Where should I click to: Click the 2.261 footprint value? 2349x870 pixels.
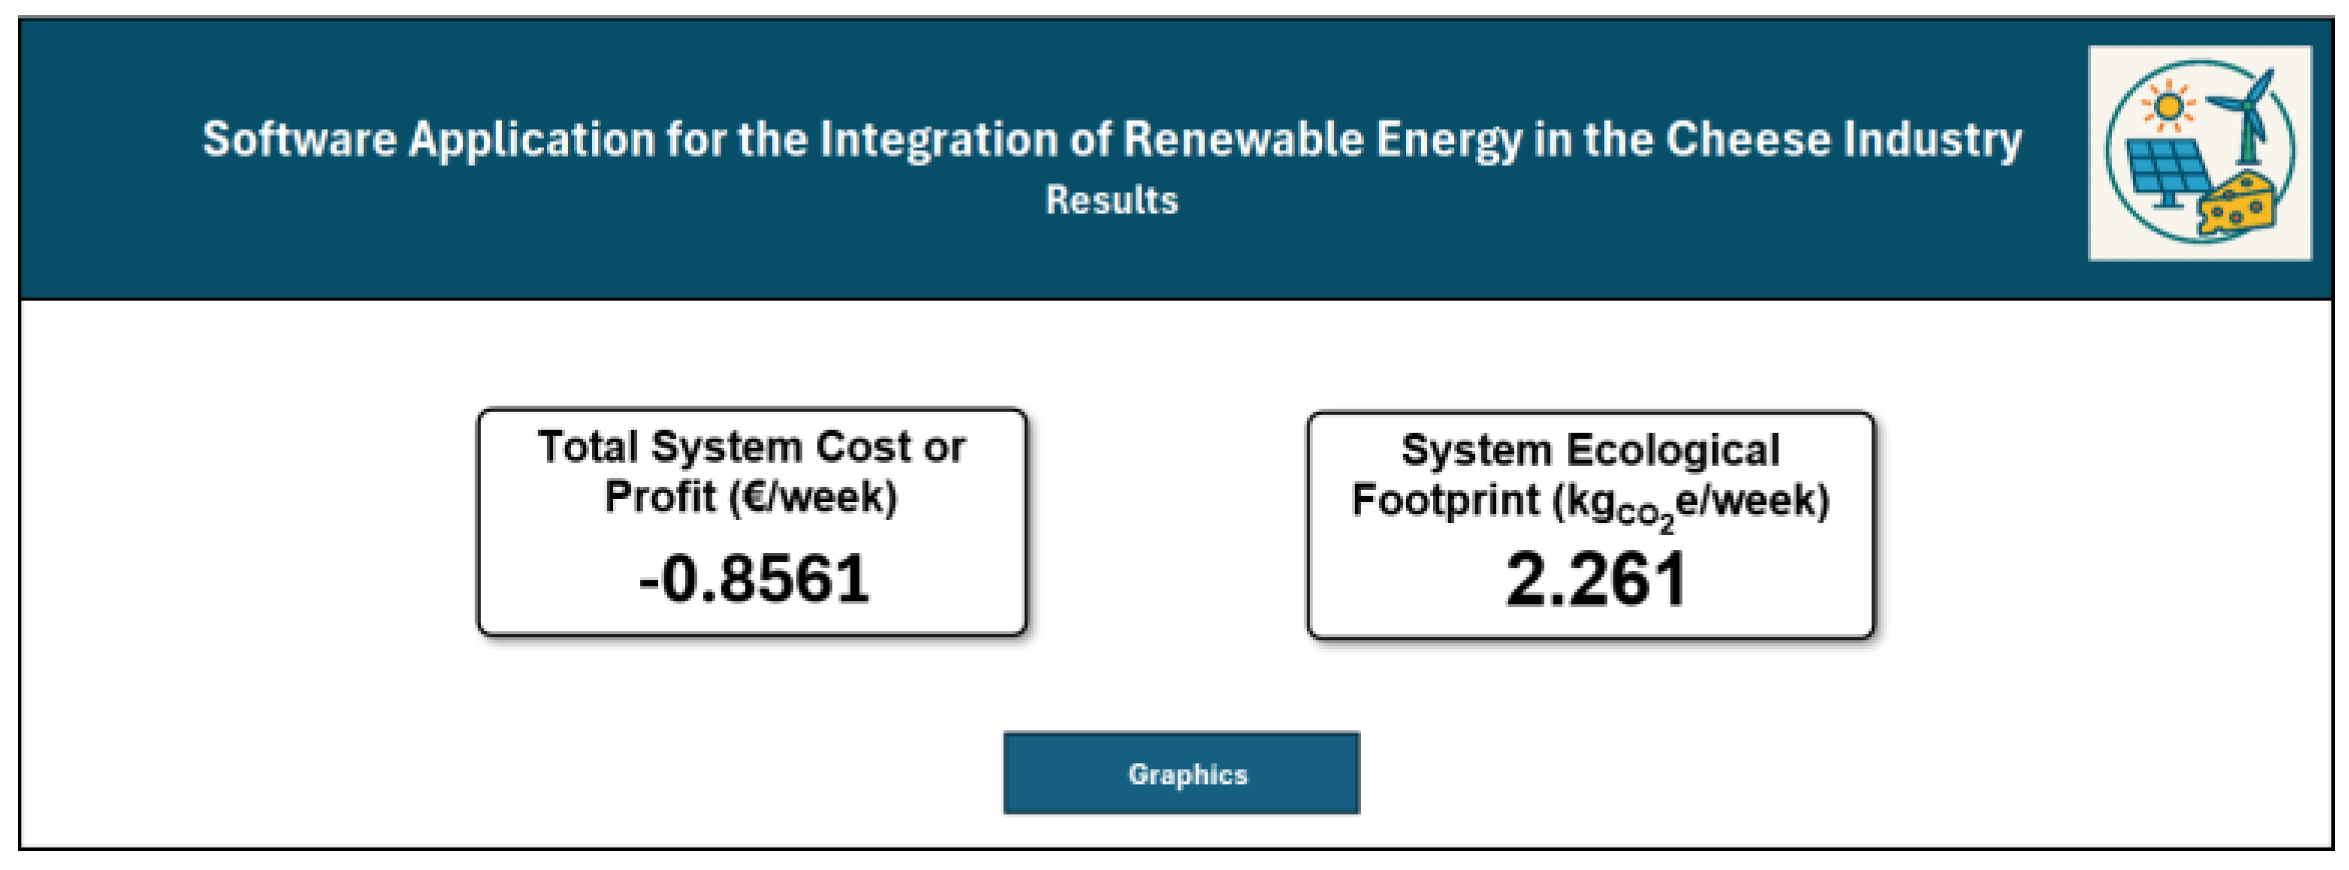(x=1595, y=579)
